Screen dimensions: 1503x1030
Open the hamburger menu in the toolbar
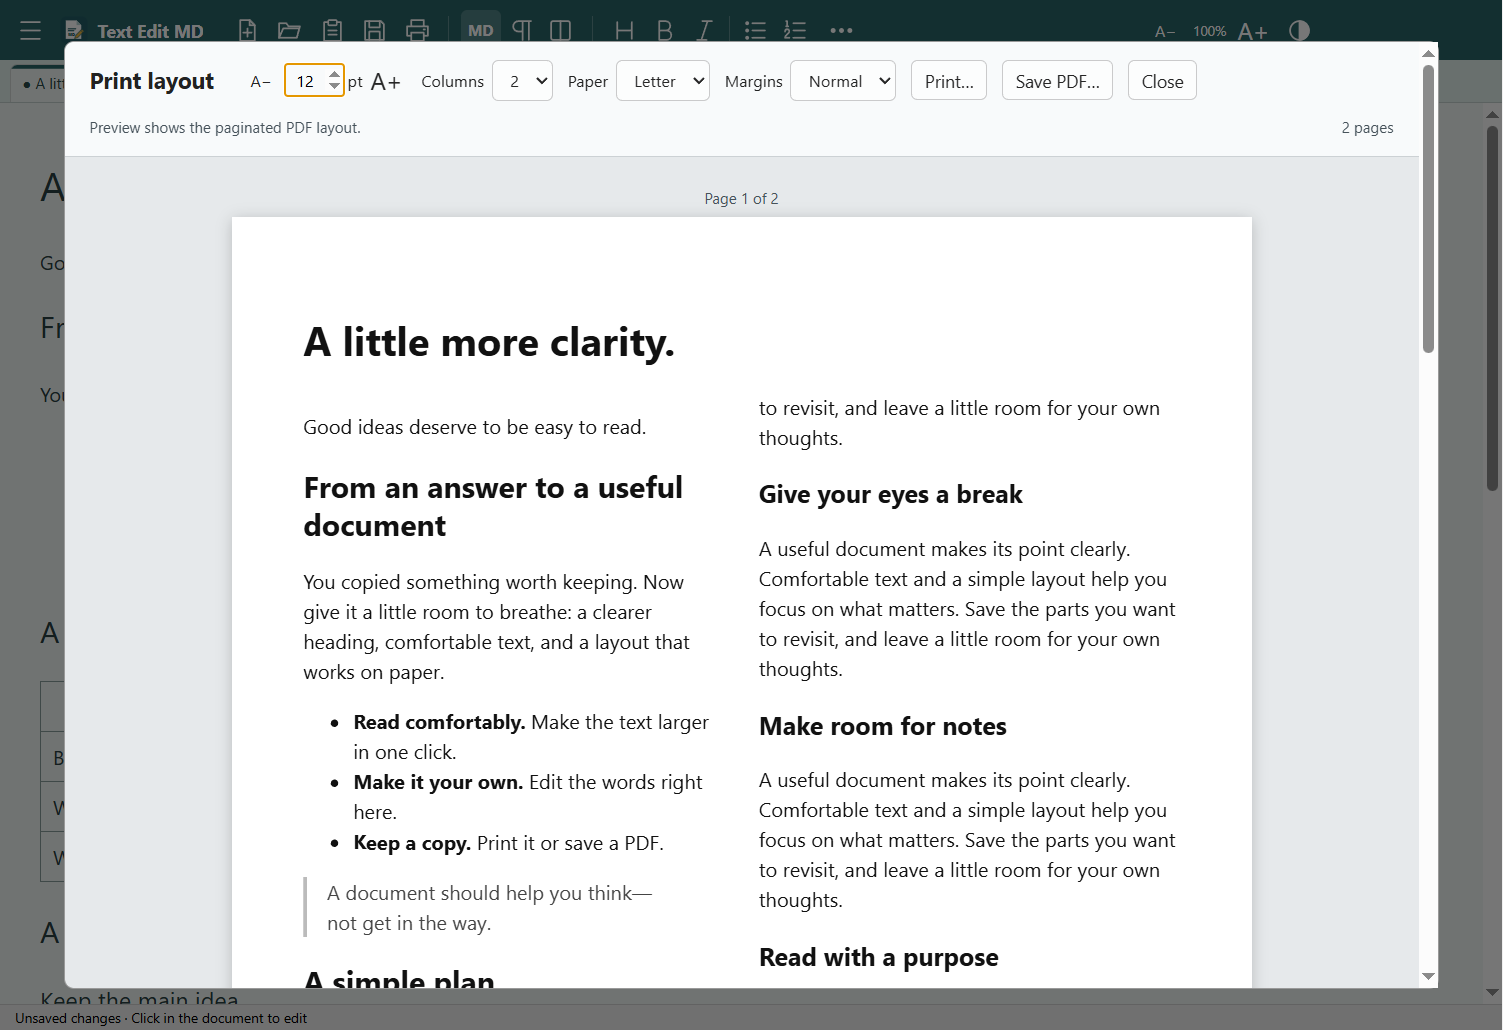[x=30, y=31]
